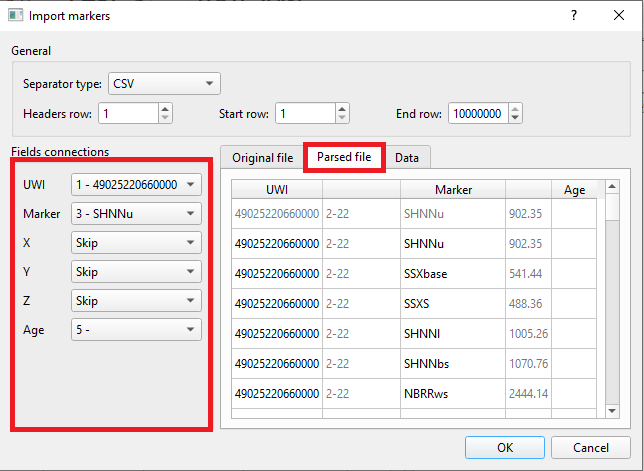
Task: Click the Headers row input field
Action: point(129,113)
